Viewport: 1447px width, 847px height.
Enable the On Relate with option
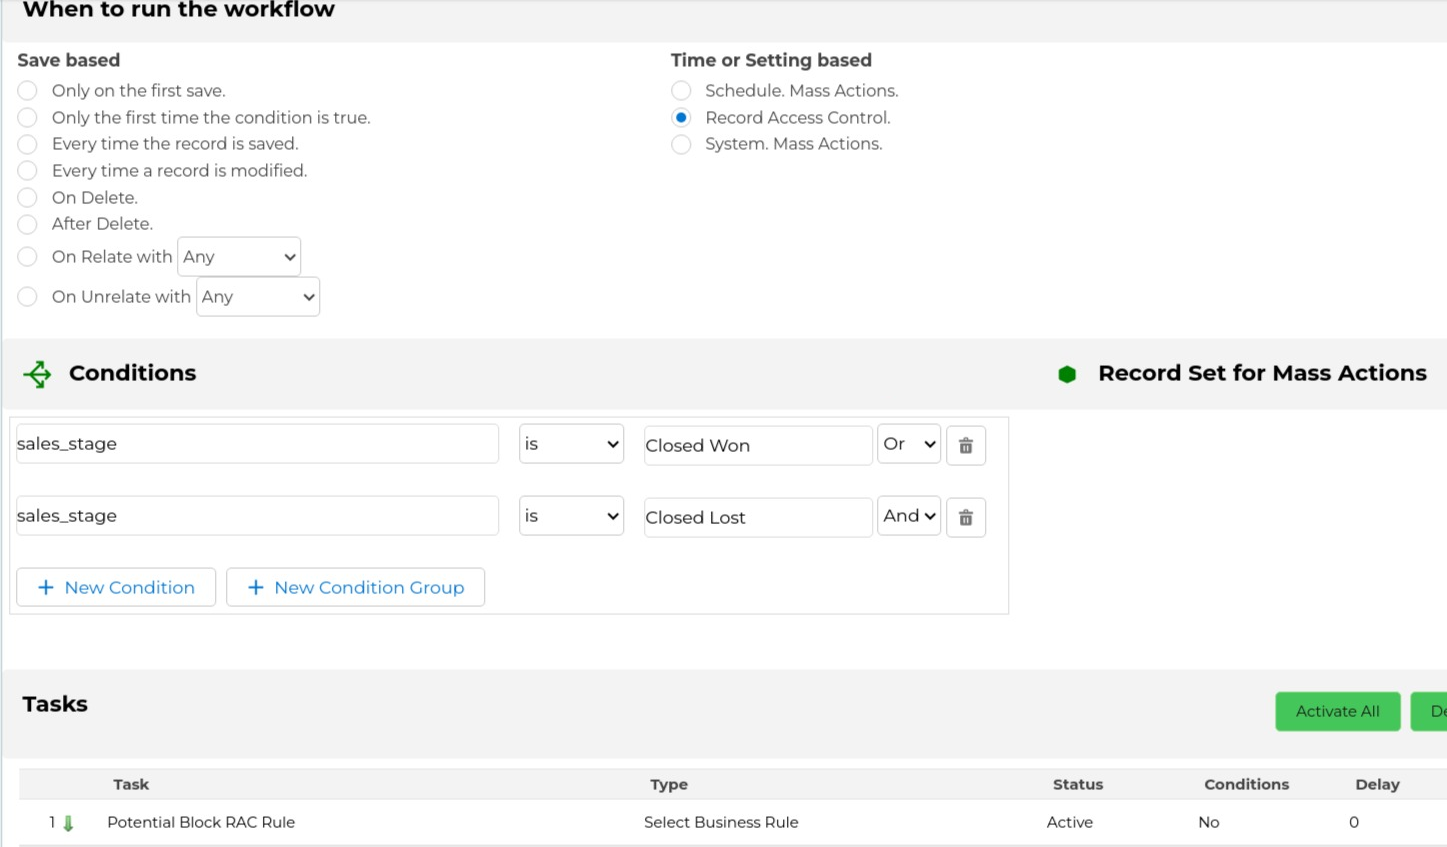pyautogui.click(x=27, y=257)
